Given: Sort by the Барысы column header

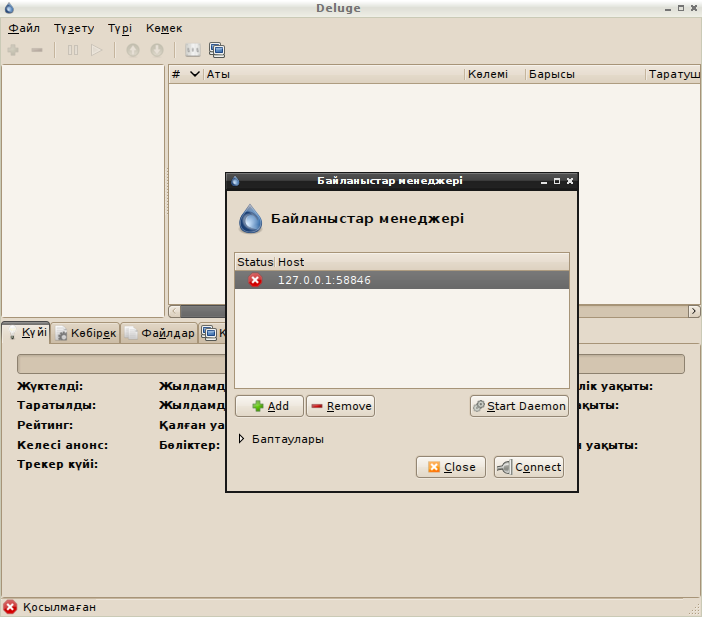Looking at the screenshot, I should click(586, 74).
